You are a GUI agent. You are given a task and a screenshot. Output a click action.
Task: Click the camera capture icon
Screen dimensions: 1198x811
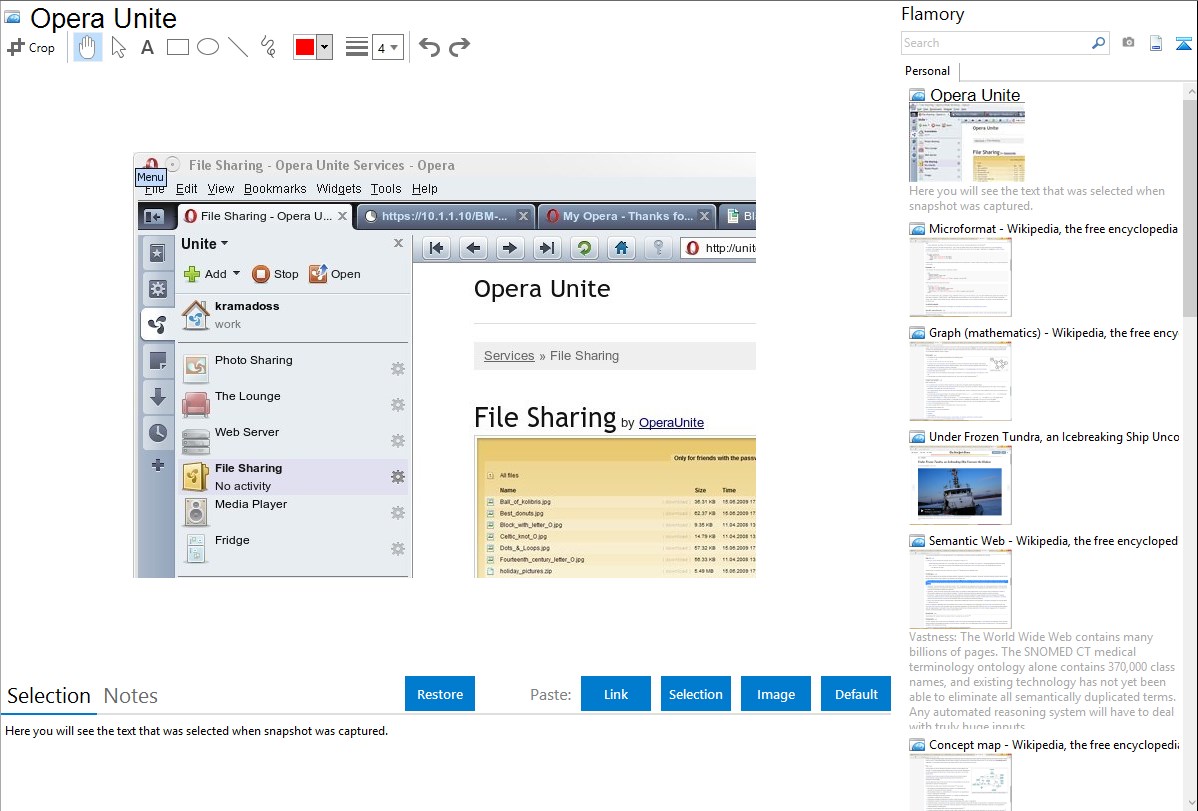pos(1128,43)
